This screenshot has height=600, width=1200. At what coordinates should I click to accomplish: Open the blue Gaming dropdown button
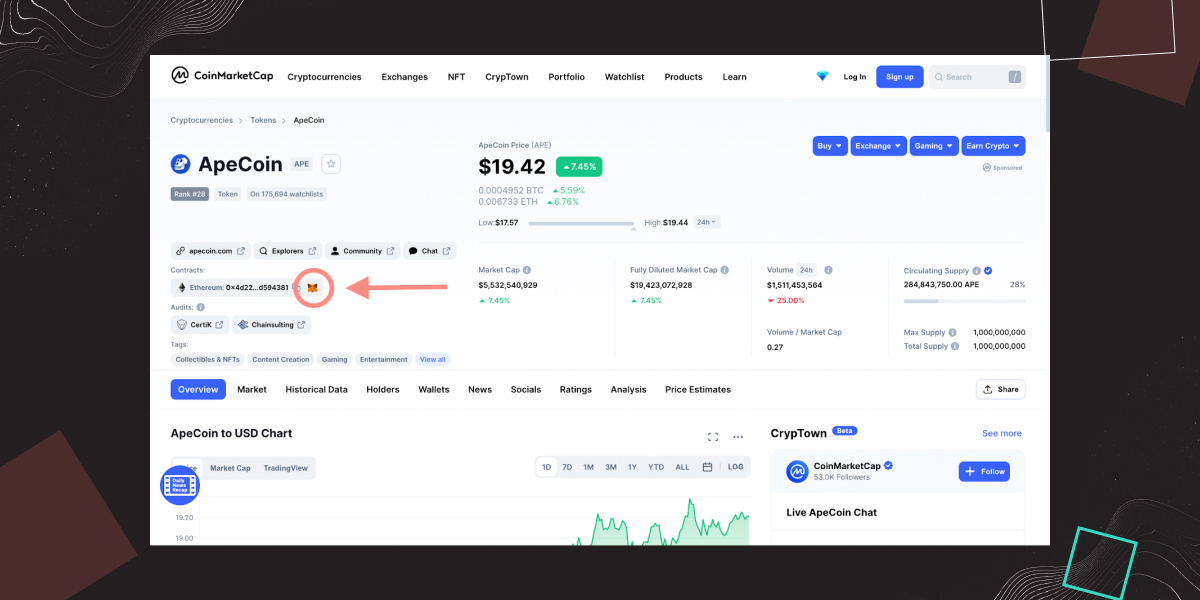(934, 146)
